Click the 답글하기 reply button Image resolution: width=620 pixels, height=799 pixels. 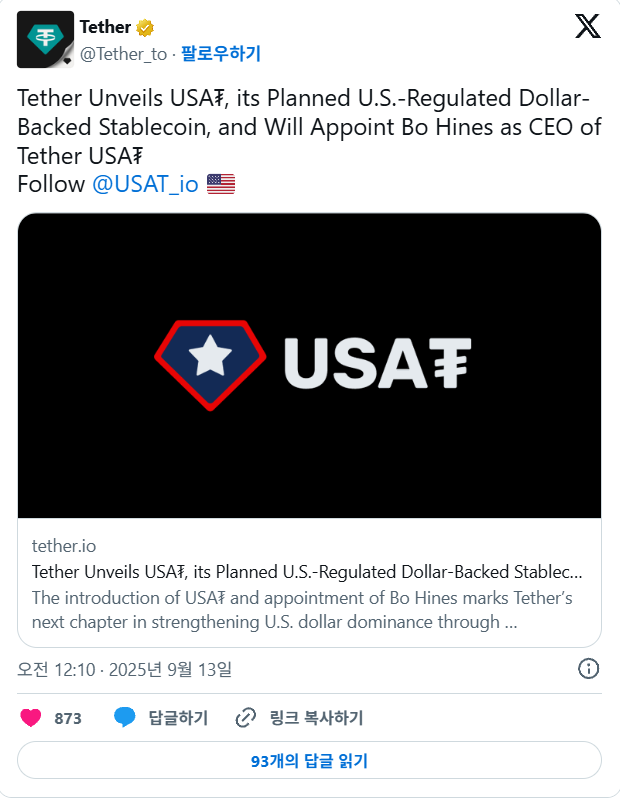(178, 718)
